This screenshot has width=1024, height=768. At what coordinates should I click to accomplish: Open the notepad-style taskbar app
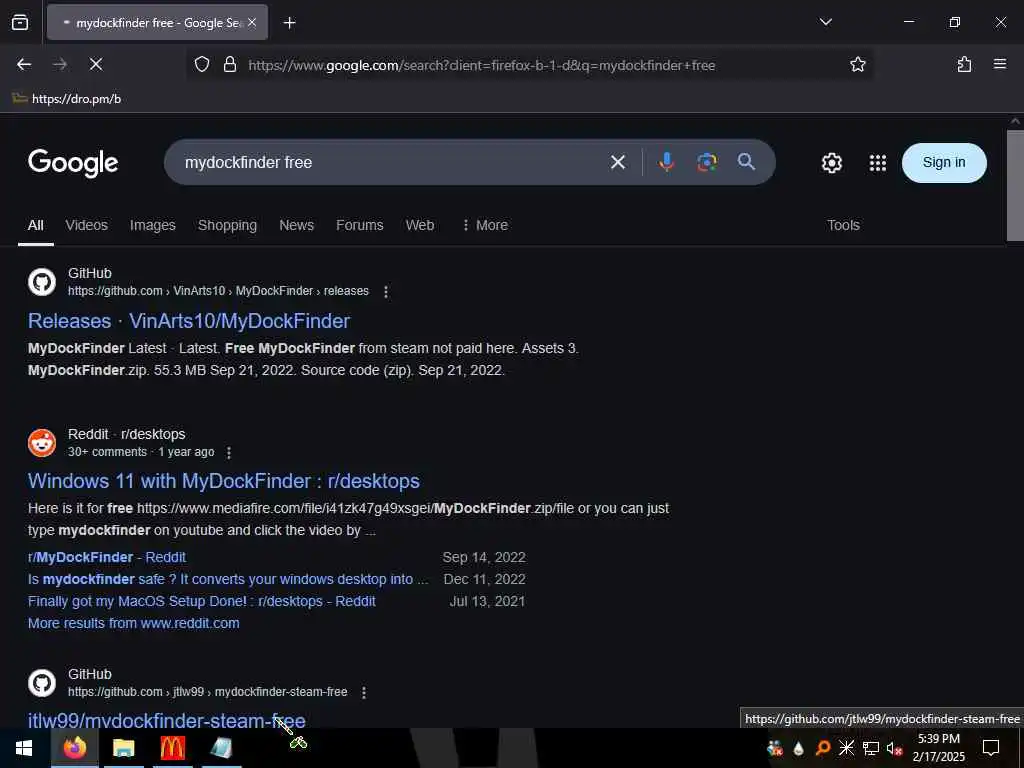(x=221, y=748)
